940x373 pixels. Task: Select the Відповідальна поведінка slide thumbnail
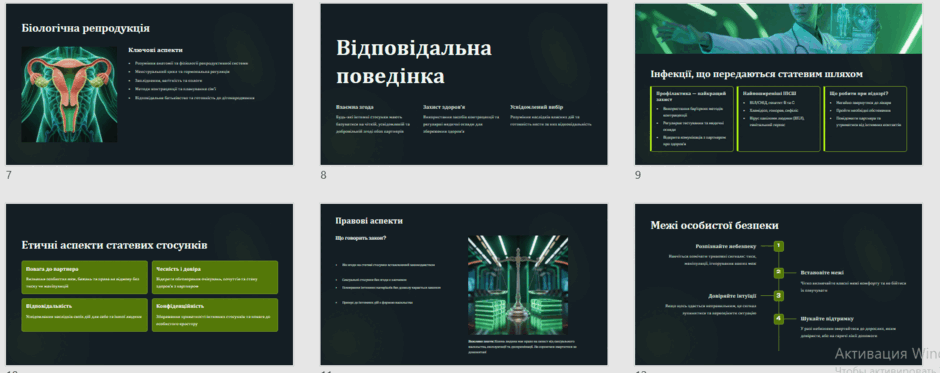(464, 84)
